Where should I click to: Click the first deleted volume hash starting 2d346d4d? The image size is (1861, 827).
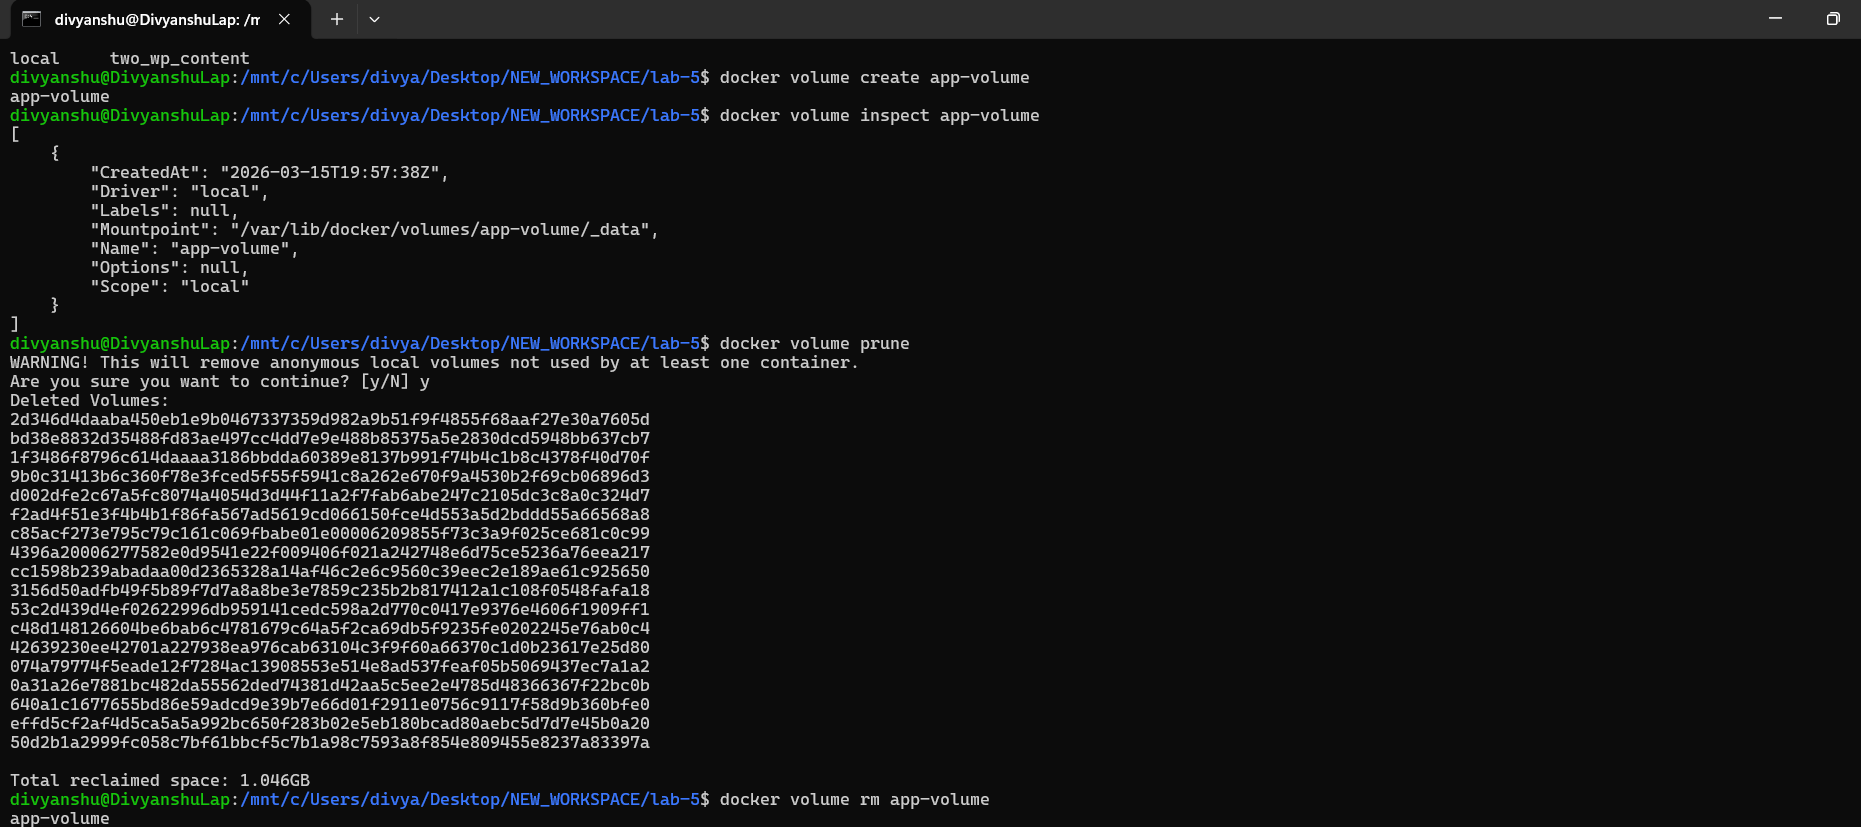(x=329, y=420)
